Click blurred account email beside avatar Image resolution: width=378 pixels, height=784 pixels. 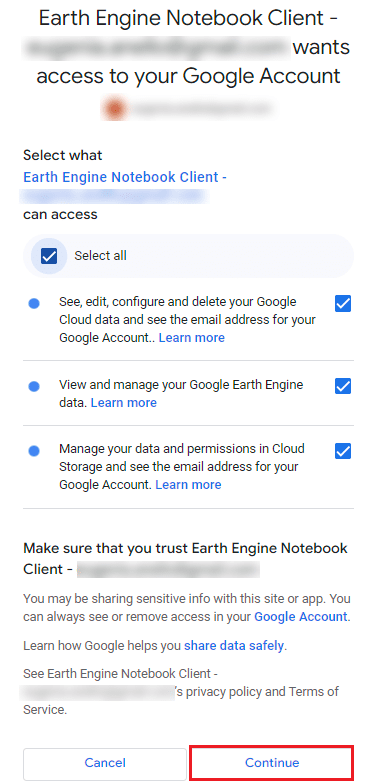[199, 108]
